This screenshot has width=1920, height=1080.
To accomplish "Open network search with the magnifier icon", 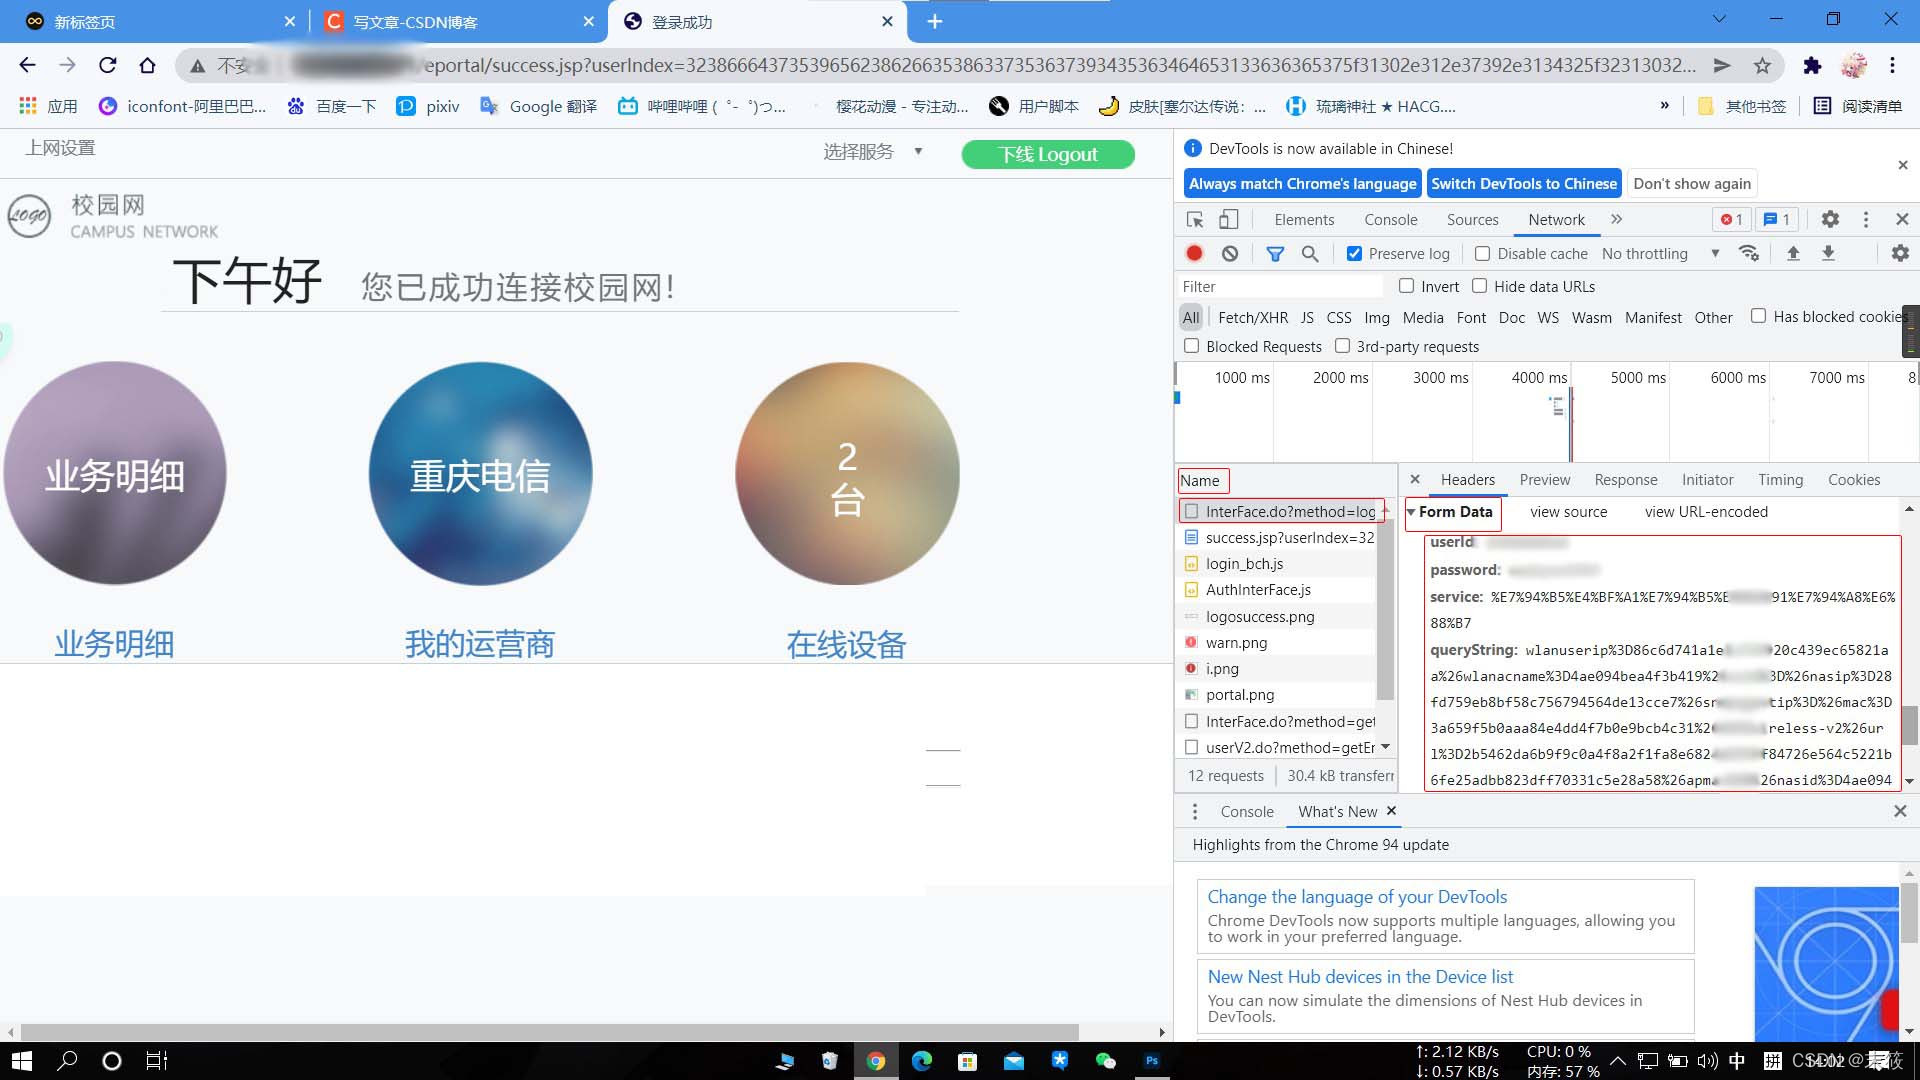I will [x=1310, y=254].
